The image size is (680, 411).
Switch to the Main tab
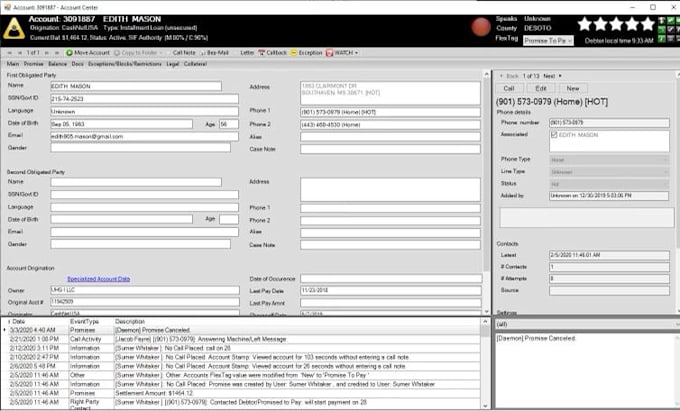[x=13, y=64]
